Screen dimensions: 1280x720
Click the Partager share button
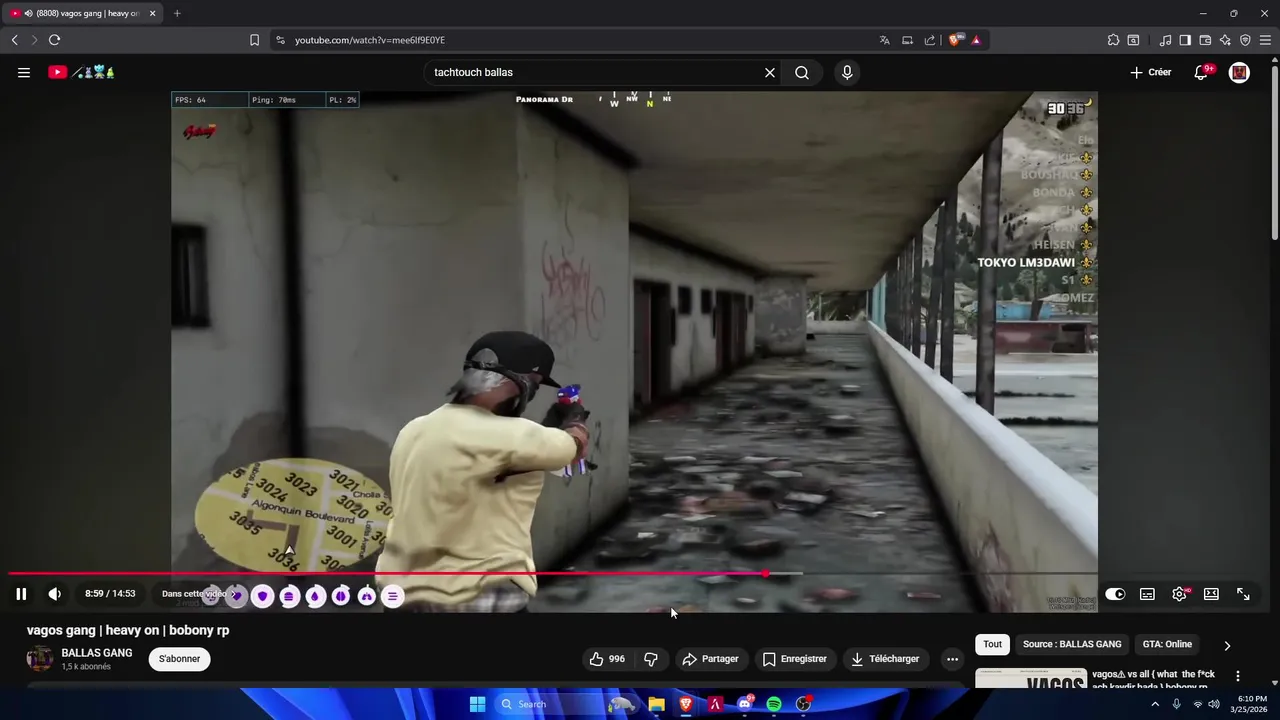click(x=710, y=659)
